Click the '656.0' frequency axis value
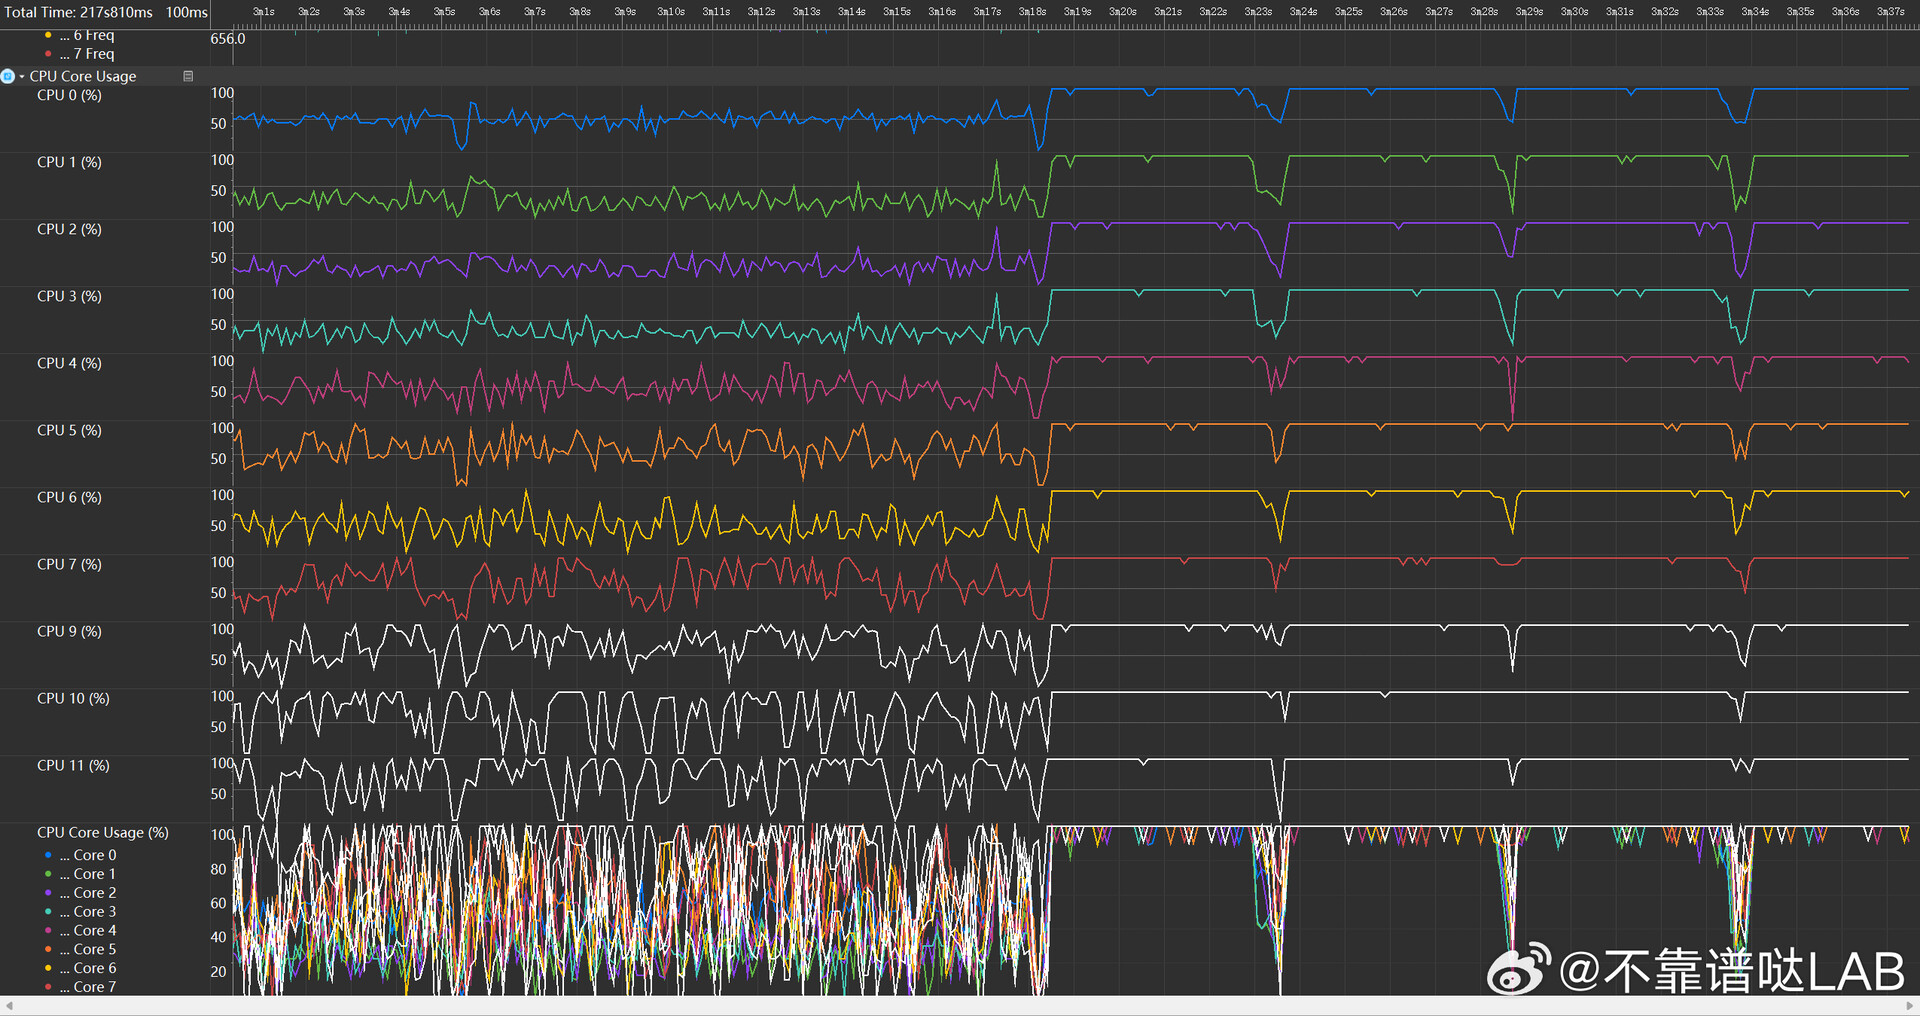 (228, 39)
